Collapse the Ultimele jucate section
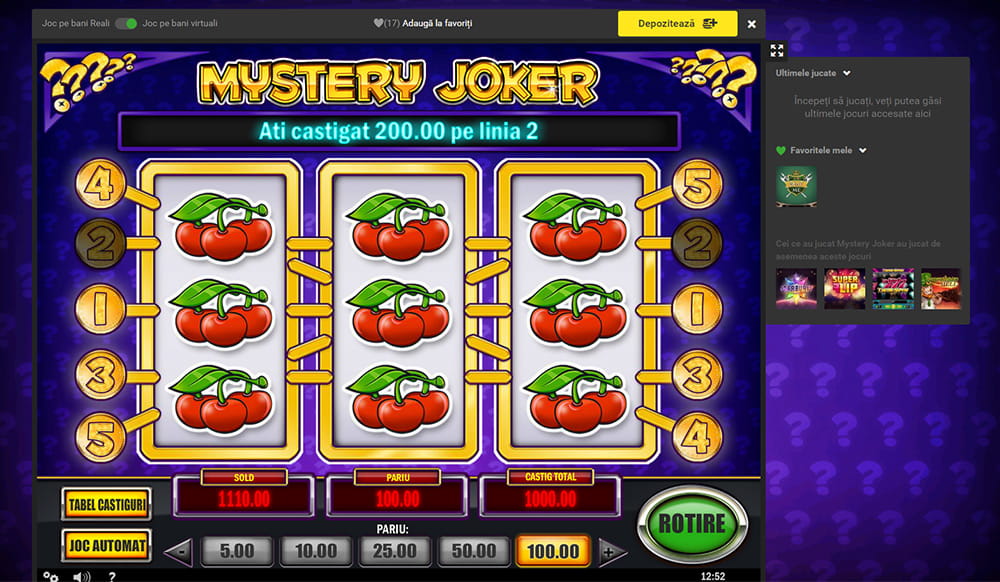1000x582 pixels. (847, 73)
